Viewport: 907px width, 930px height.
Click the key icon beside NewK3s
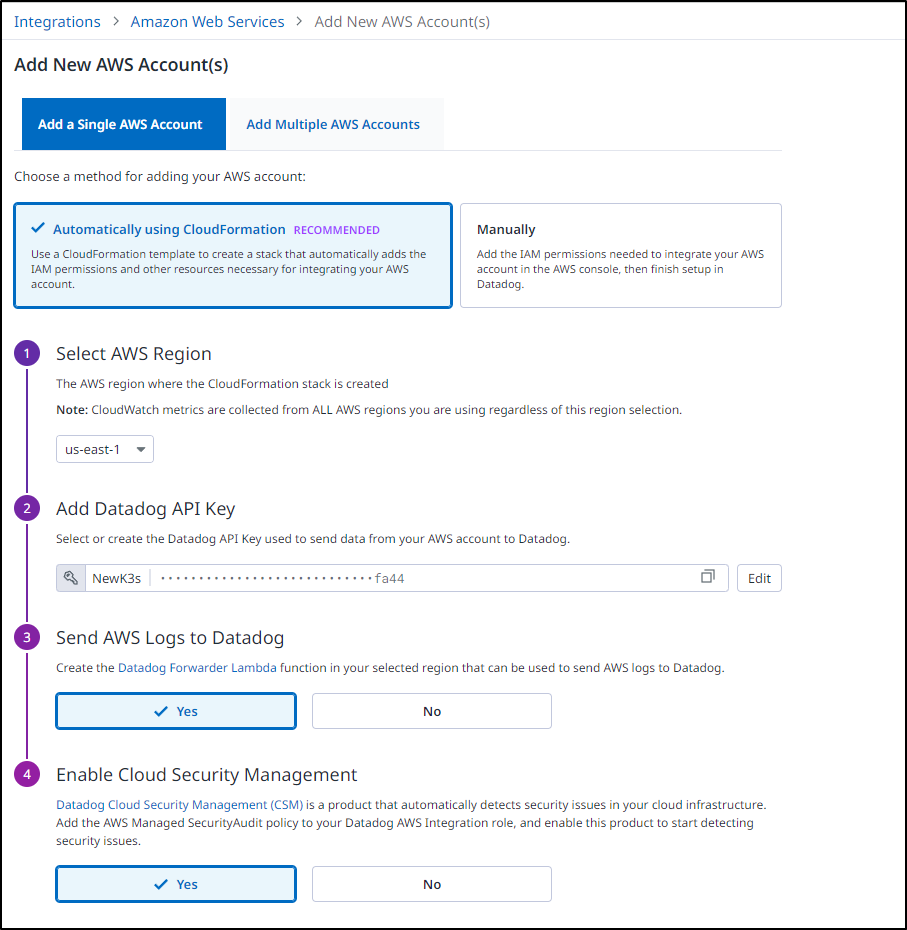pos(71,578)
